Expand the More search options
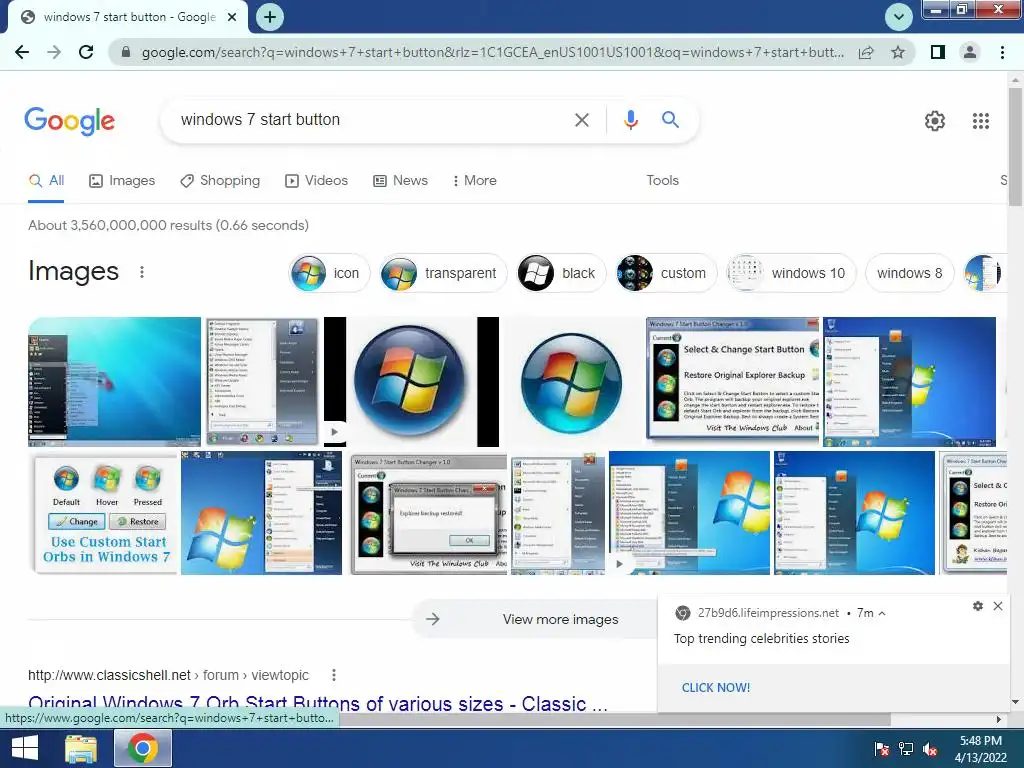The image size is (1024, 768). [x=475, y=180]
